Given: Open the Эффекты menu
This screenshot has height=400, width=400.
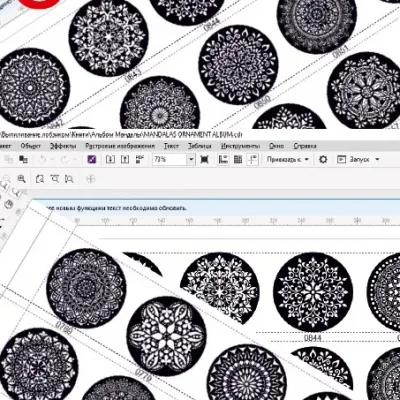Looking at the screenshot, I should pos(63,146).
